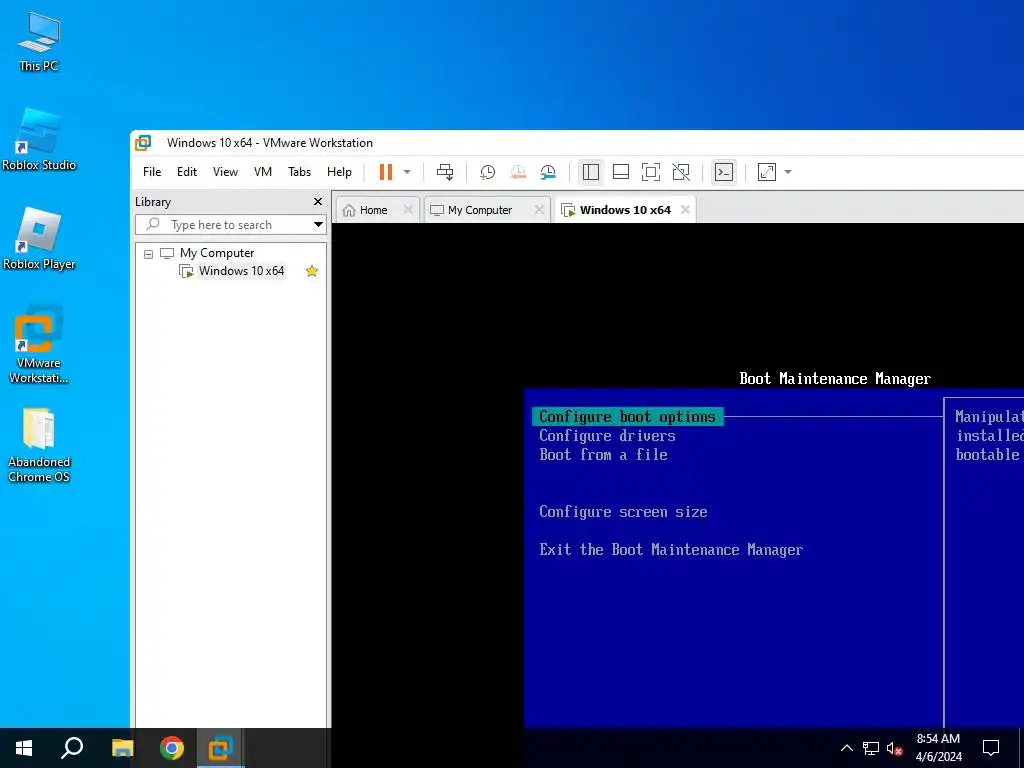1024x768 pixels.
Task: Click VMware Workstation taskbar button
Action: point(221,748)
